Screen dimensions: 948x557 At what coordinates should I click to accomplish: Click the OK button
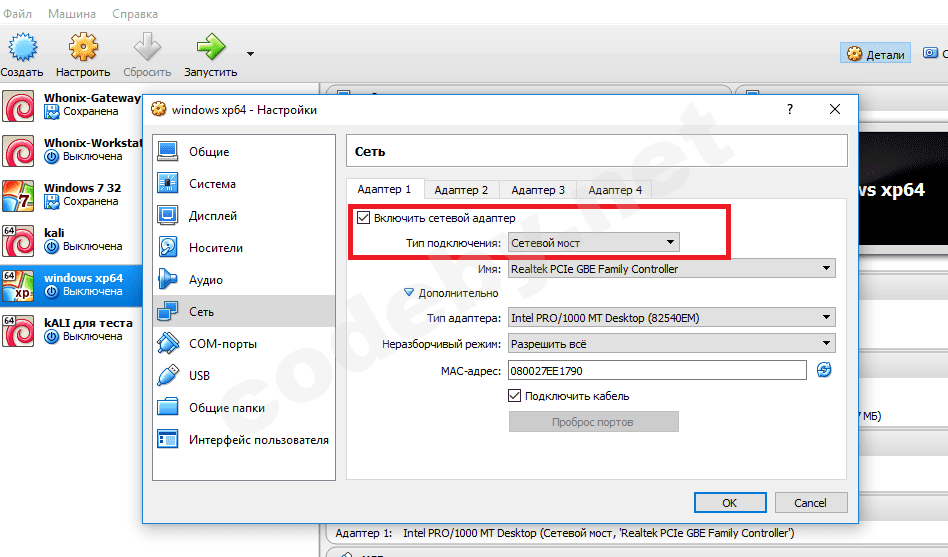coord(730,503)
